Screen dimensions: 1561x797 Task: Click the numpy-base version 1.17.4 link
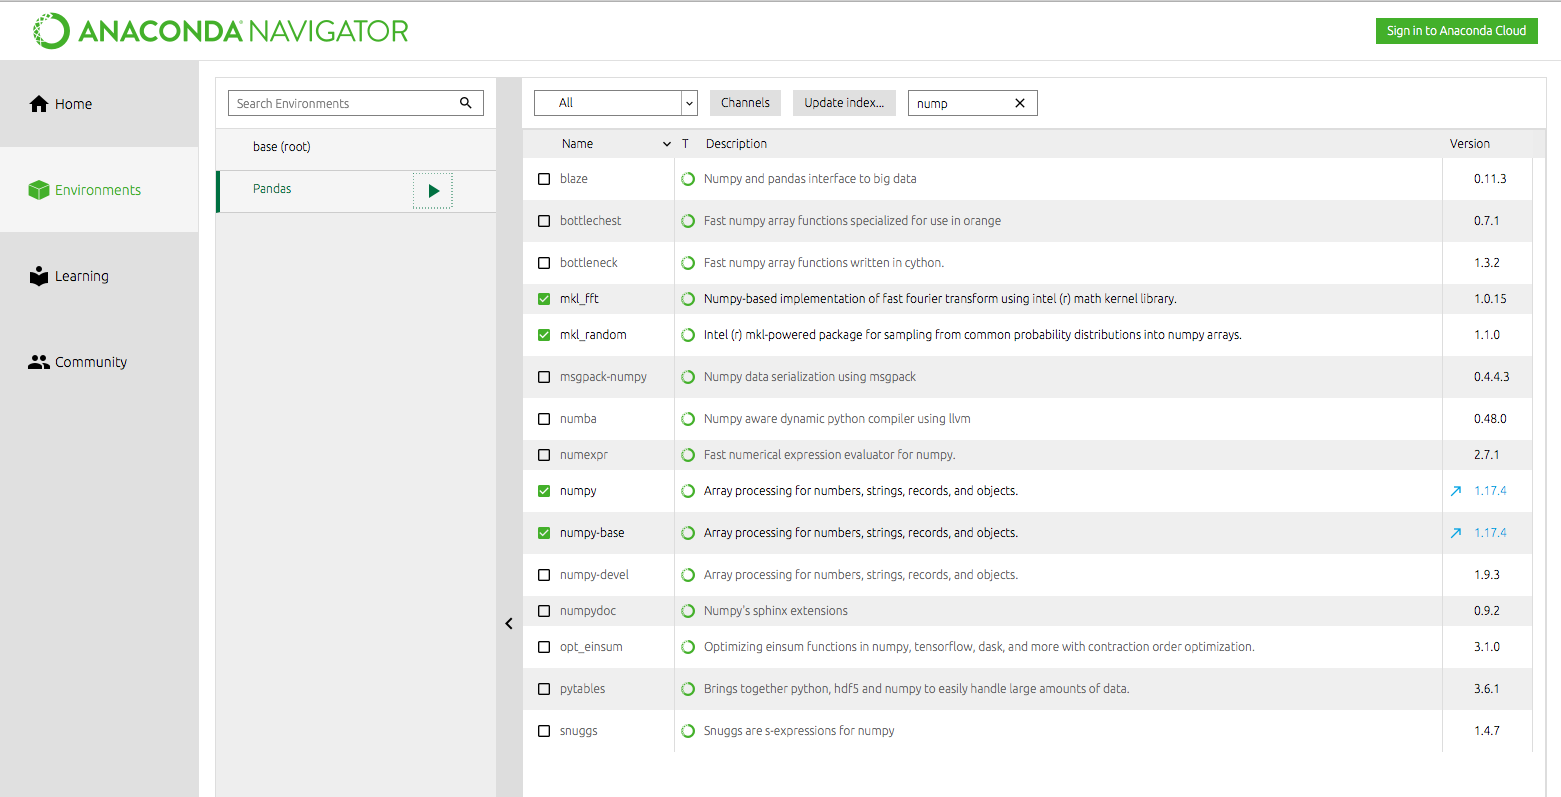(x=1490, y=533)
